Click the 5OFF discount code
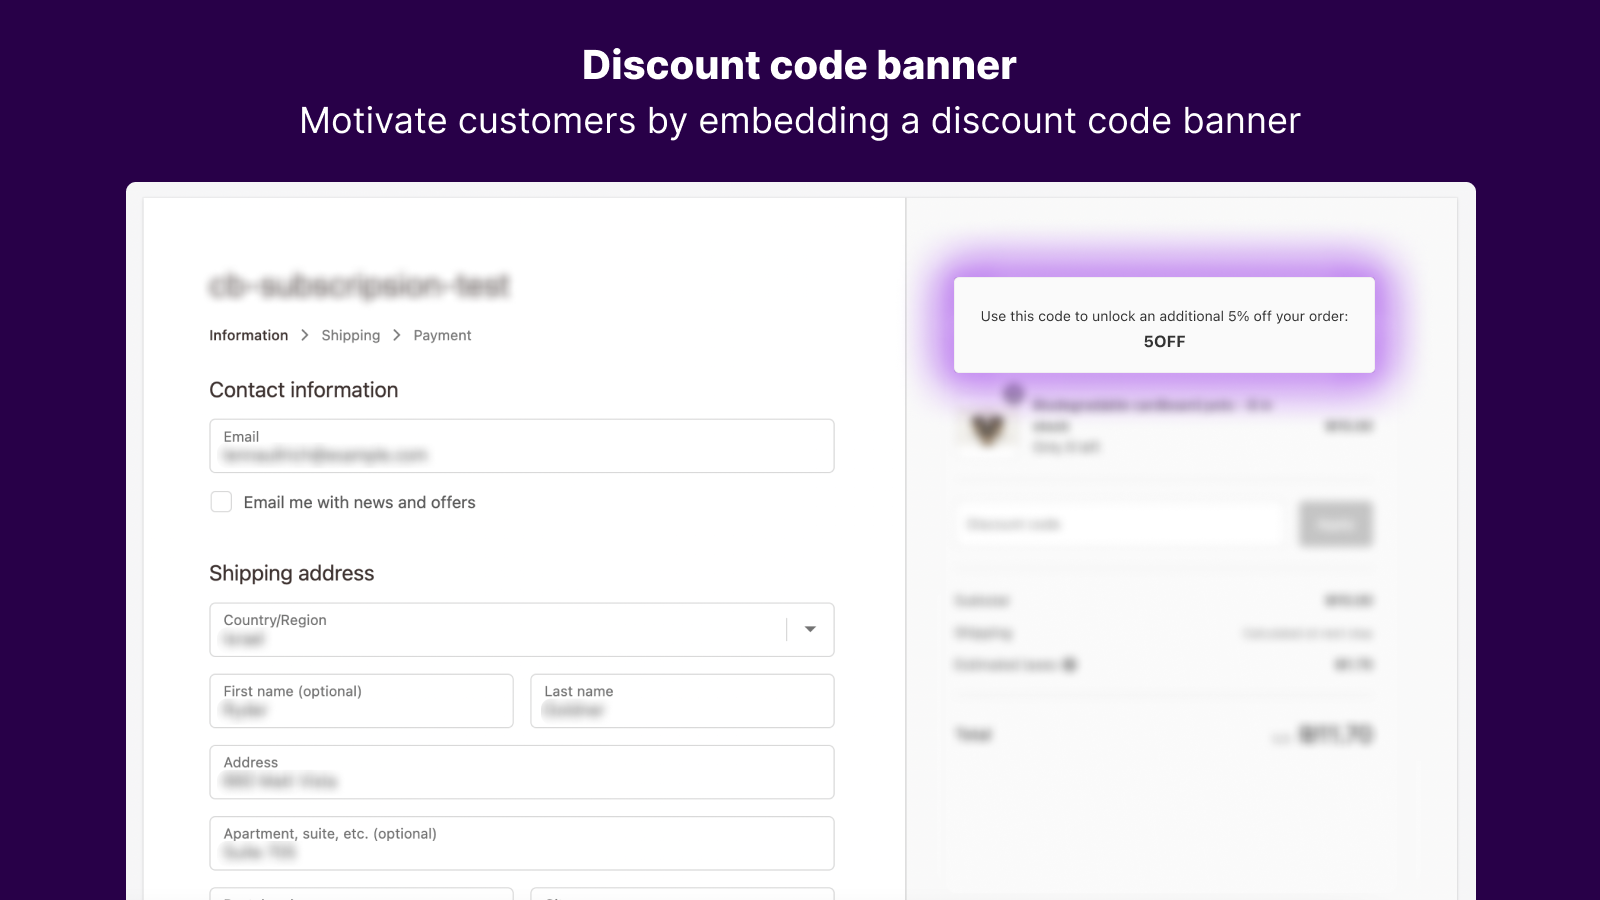Image resolution: width=1600 pixels, height=900 pixels. coord(1164,341)
